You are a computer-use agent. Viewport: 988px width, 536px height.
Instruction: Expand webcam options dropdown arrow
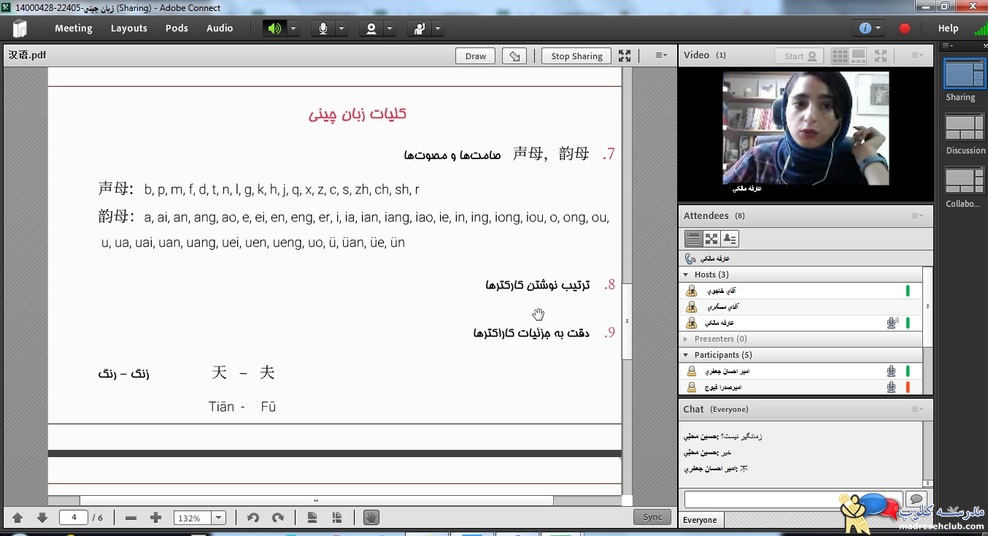tap(389, 28)
